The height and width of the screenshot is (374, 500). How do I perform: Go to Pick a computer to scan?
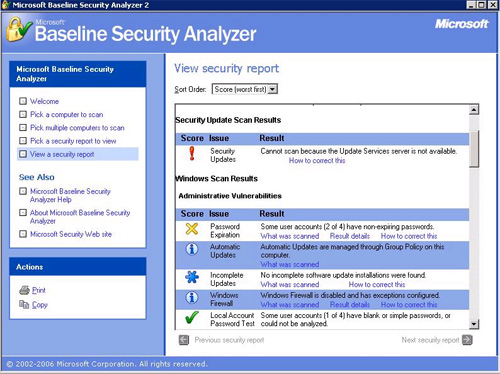(67, 115)
